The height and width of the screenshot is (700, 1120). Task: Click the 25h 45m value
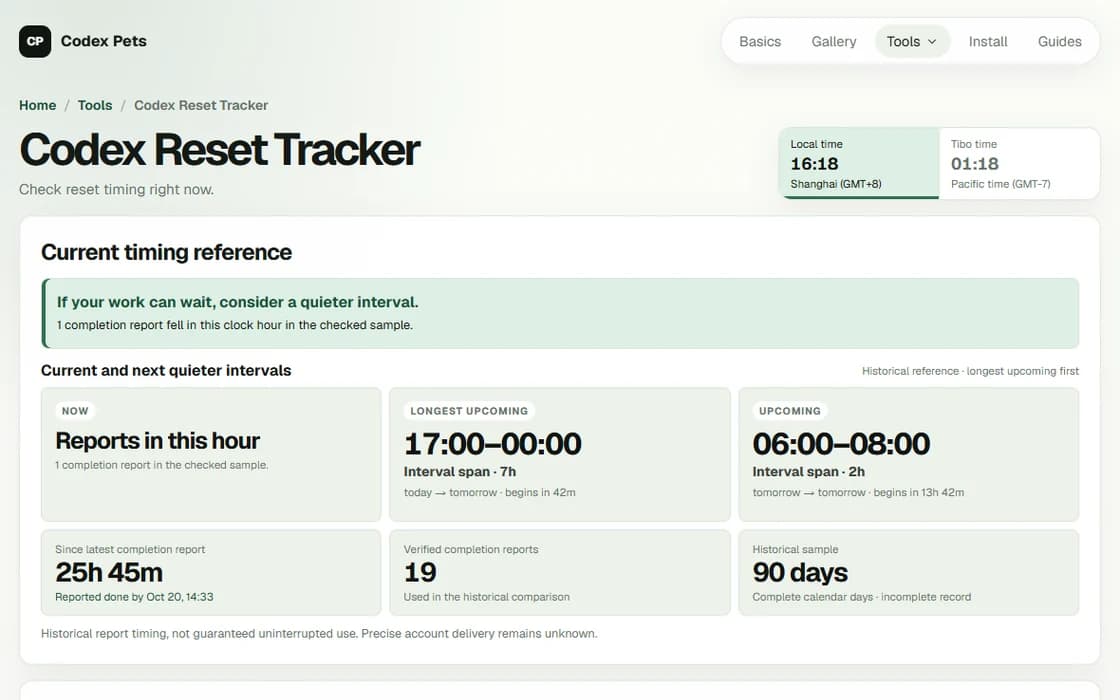coord(109,573)
